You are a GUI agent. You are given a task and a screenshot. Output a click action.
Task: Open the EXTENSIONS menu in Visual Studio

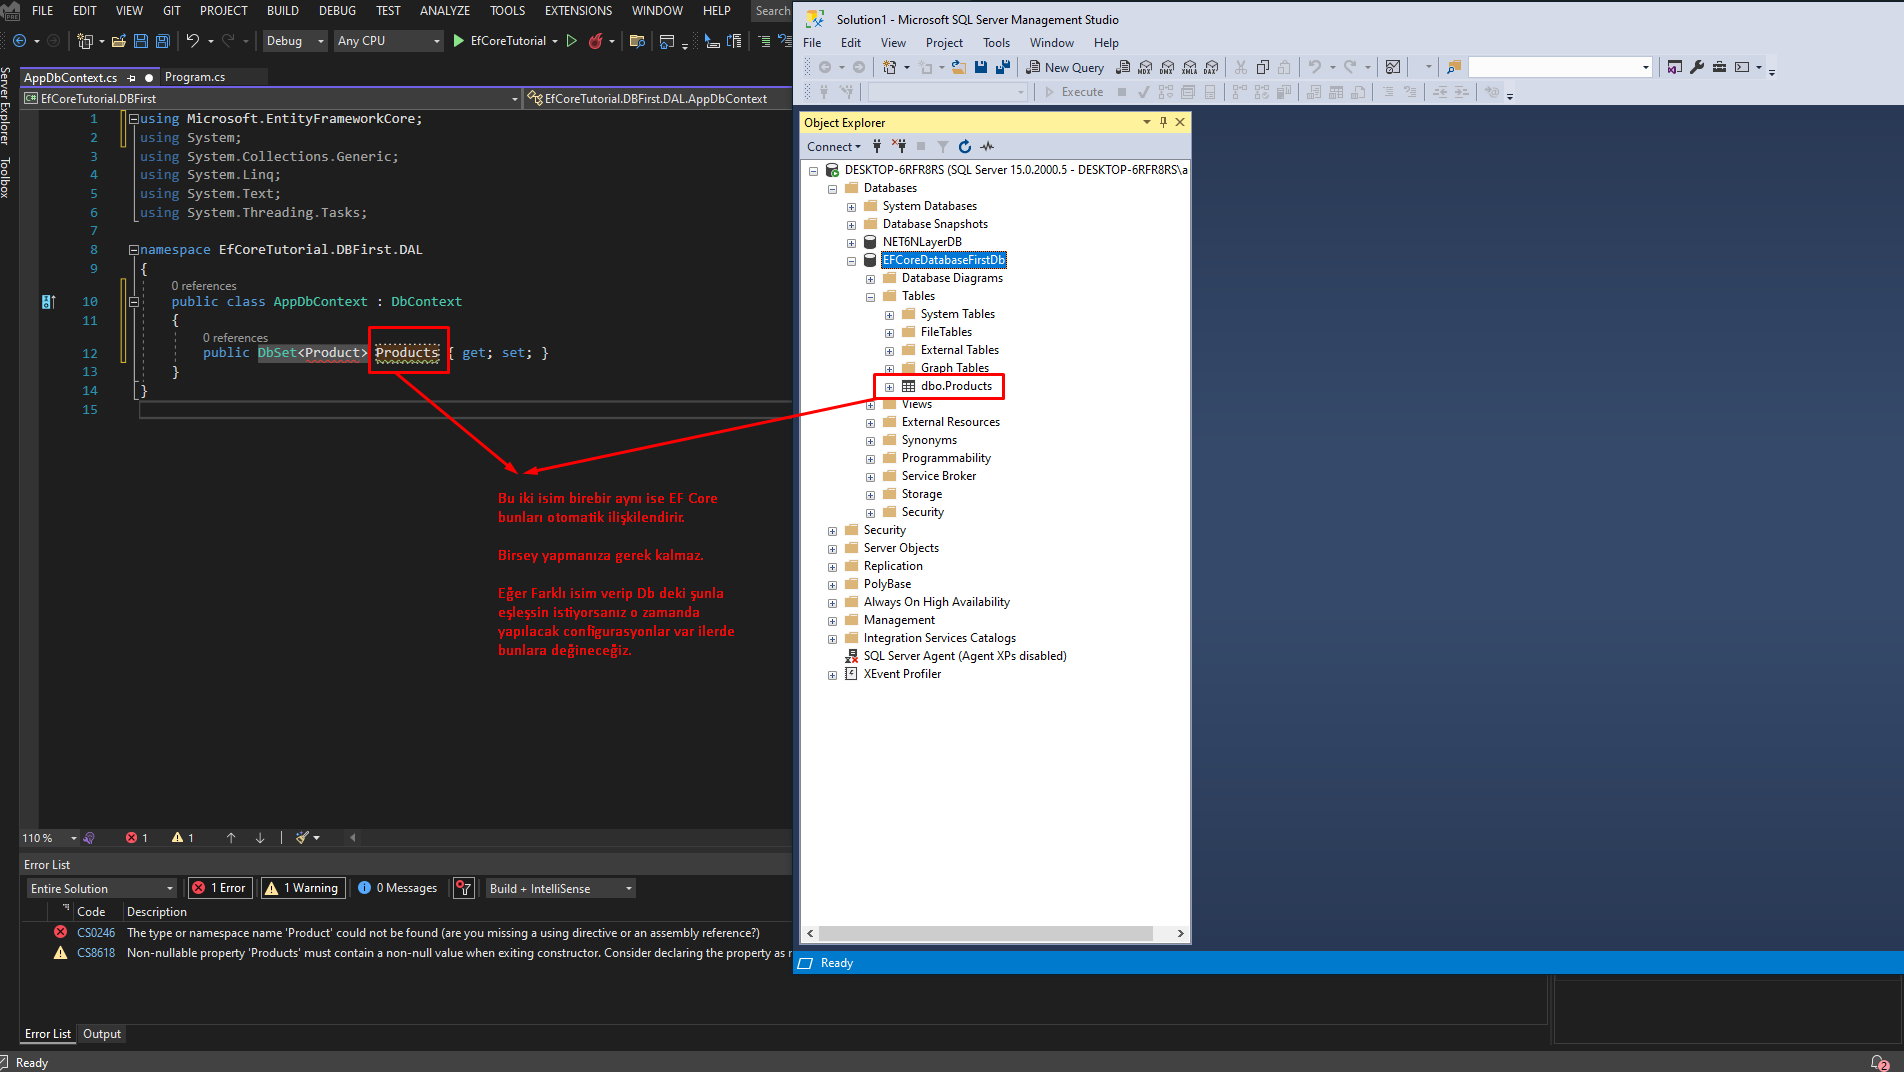578,11
